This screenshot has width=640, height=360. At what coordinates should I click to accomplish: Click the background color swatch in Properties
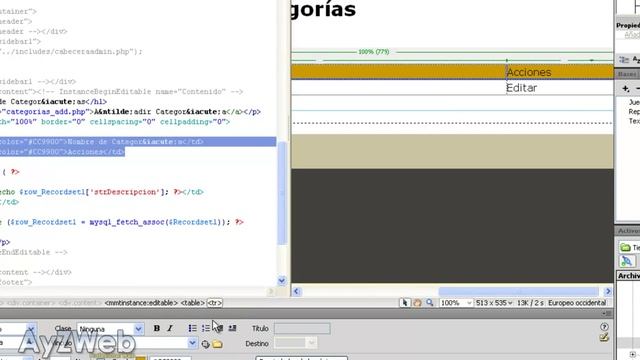(x=140, y=358)
